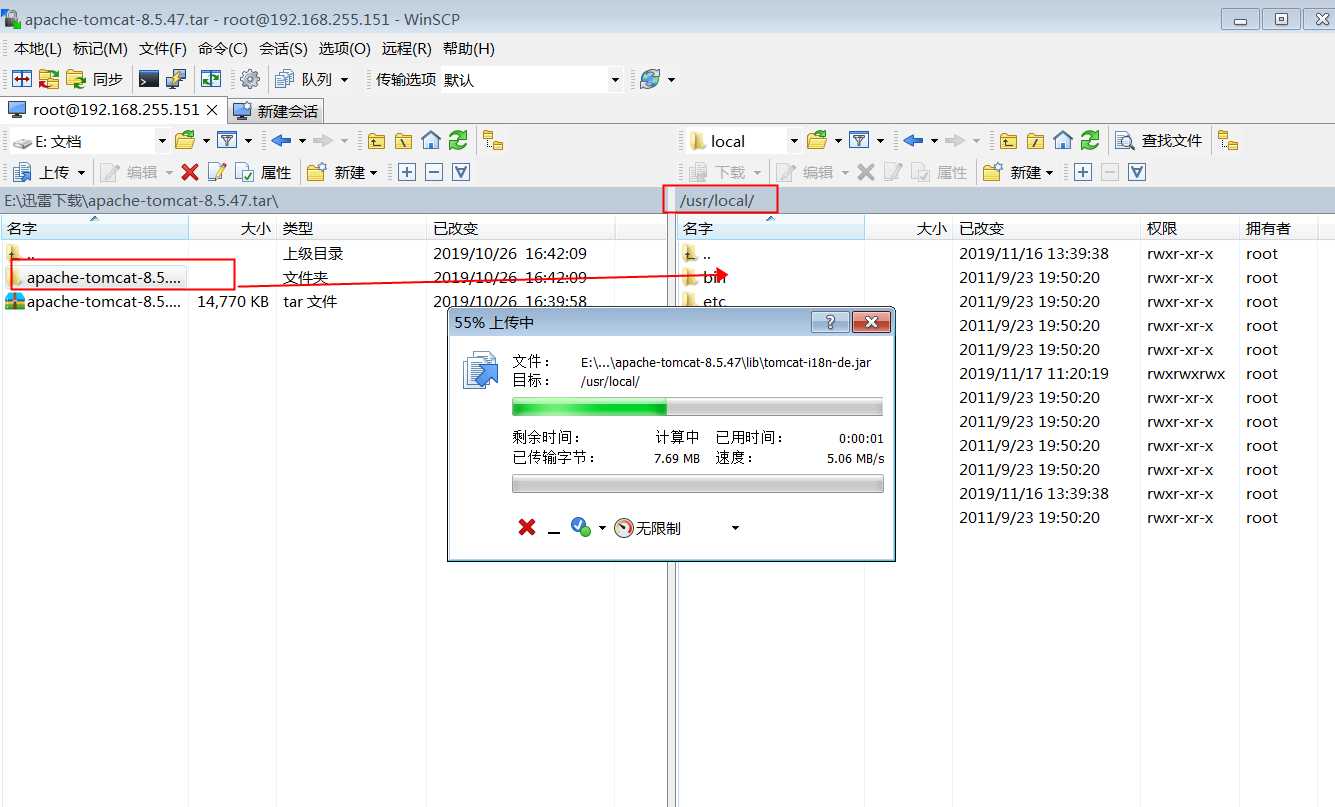Go back in remote panel history
This screenshot has height=807, width=1335.
pyautogui.click(x=913, y=141)
